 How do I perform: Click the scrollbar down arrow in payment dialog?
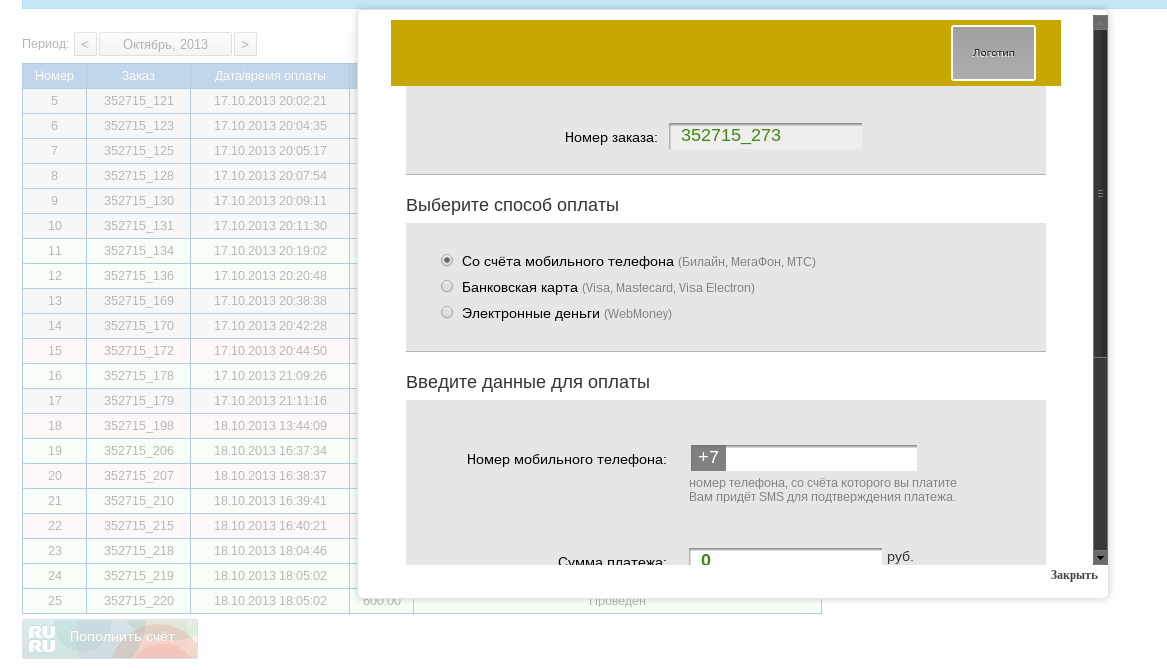click(1100, 557)
